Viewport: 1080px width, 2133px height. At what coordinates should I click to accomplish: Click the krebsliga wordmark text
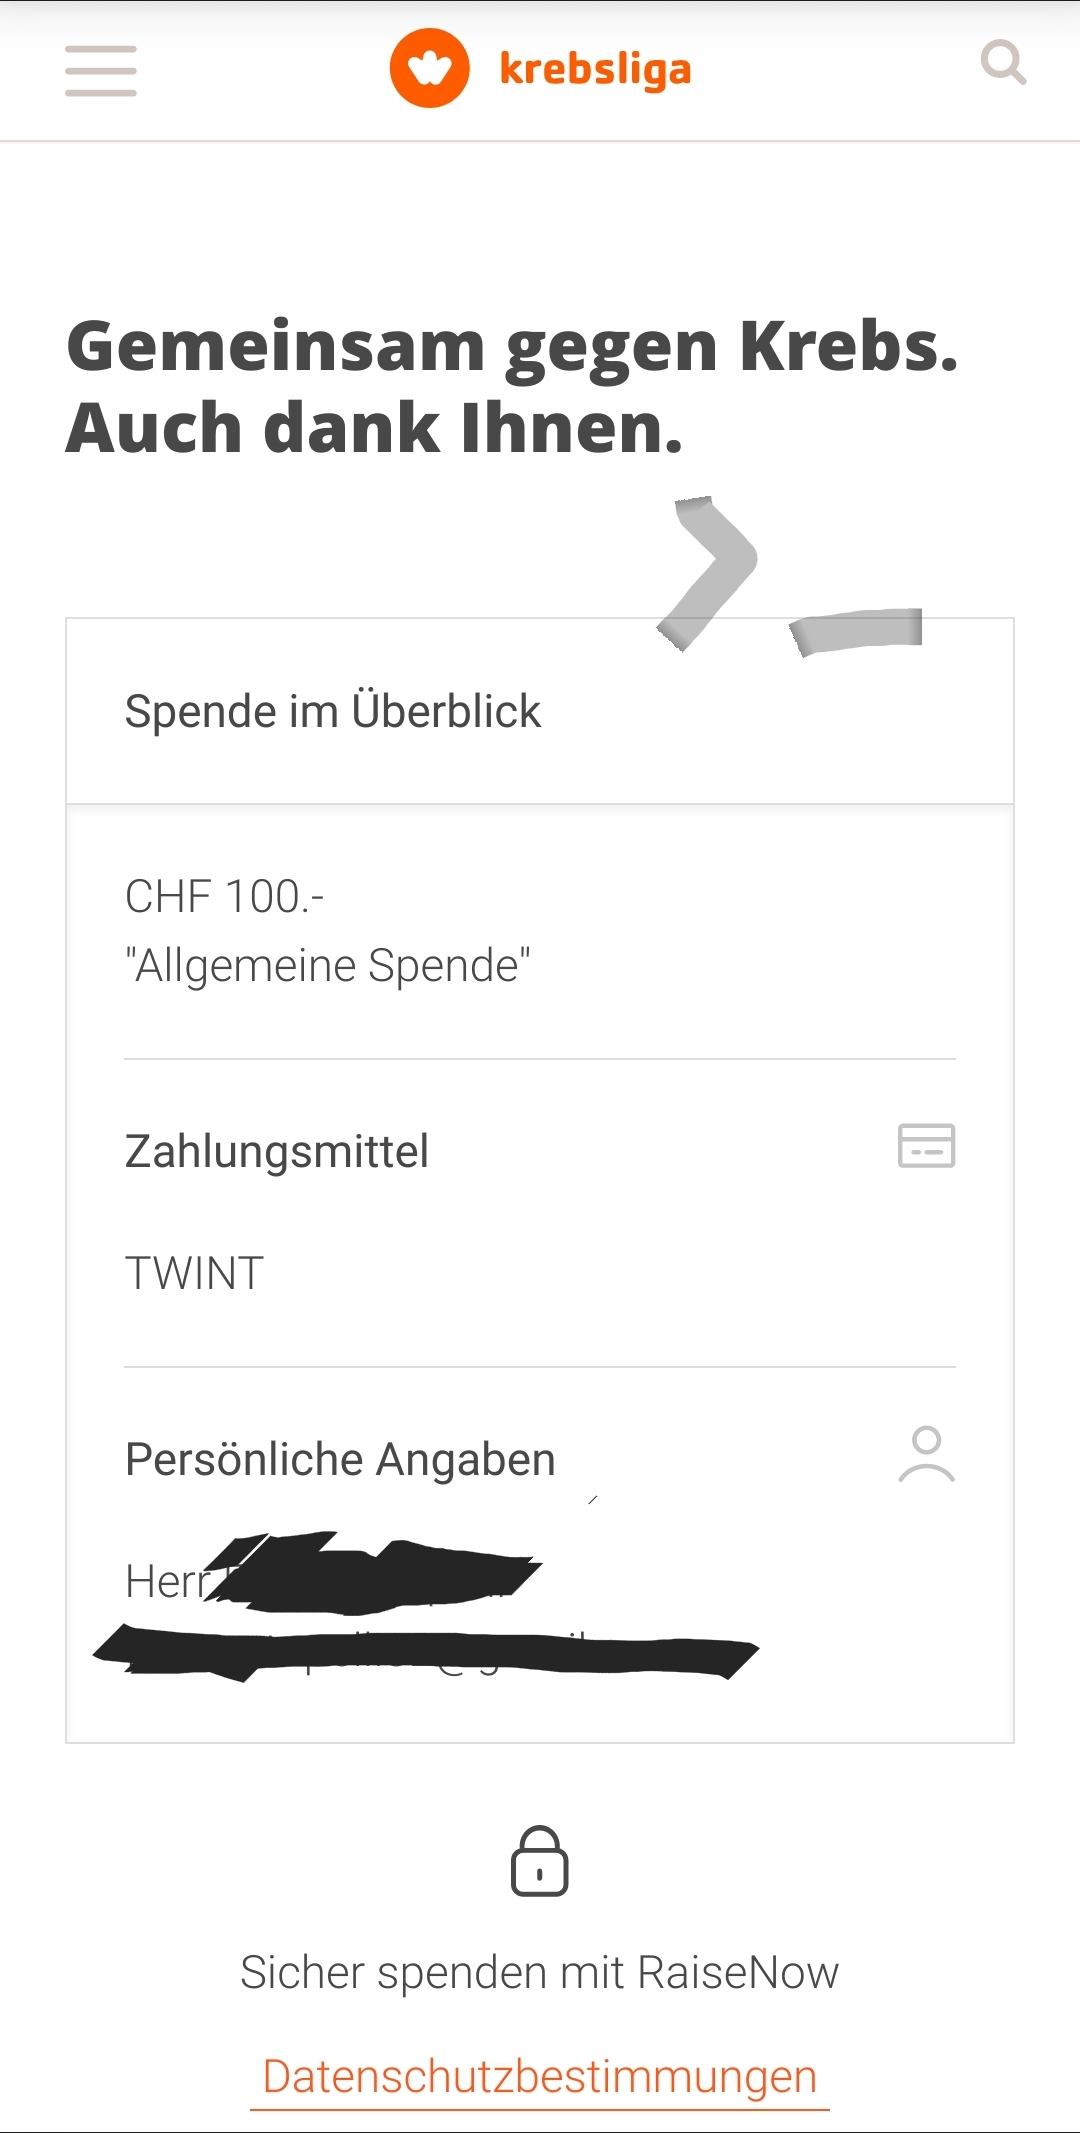[595, 70]
